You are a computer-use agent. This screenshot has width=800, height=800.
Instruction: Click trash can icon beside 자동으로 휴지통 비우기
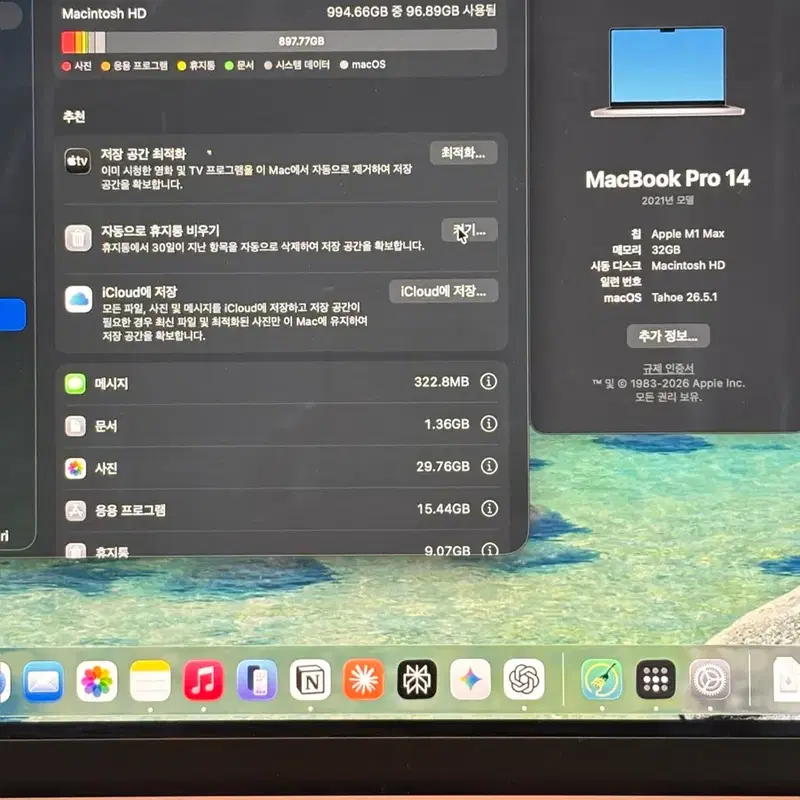[x=78, y=238]
